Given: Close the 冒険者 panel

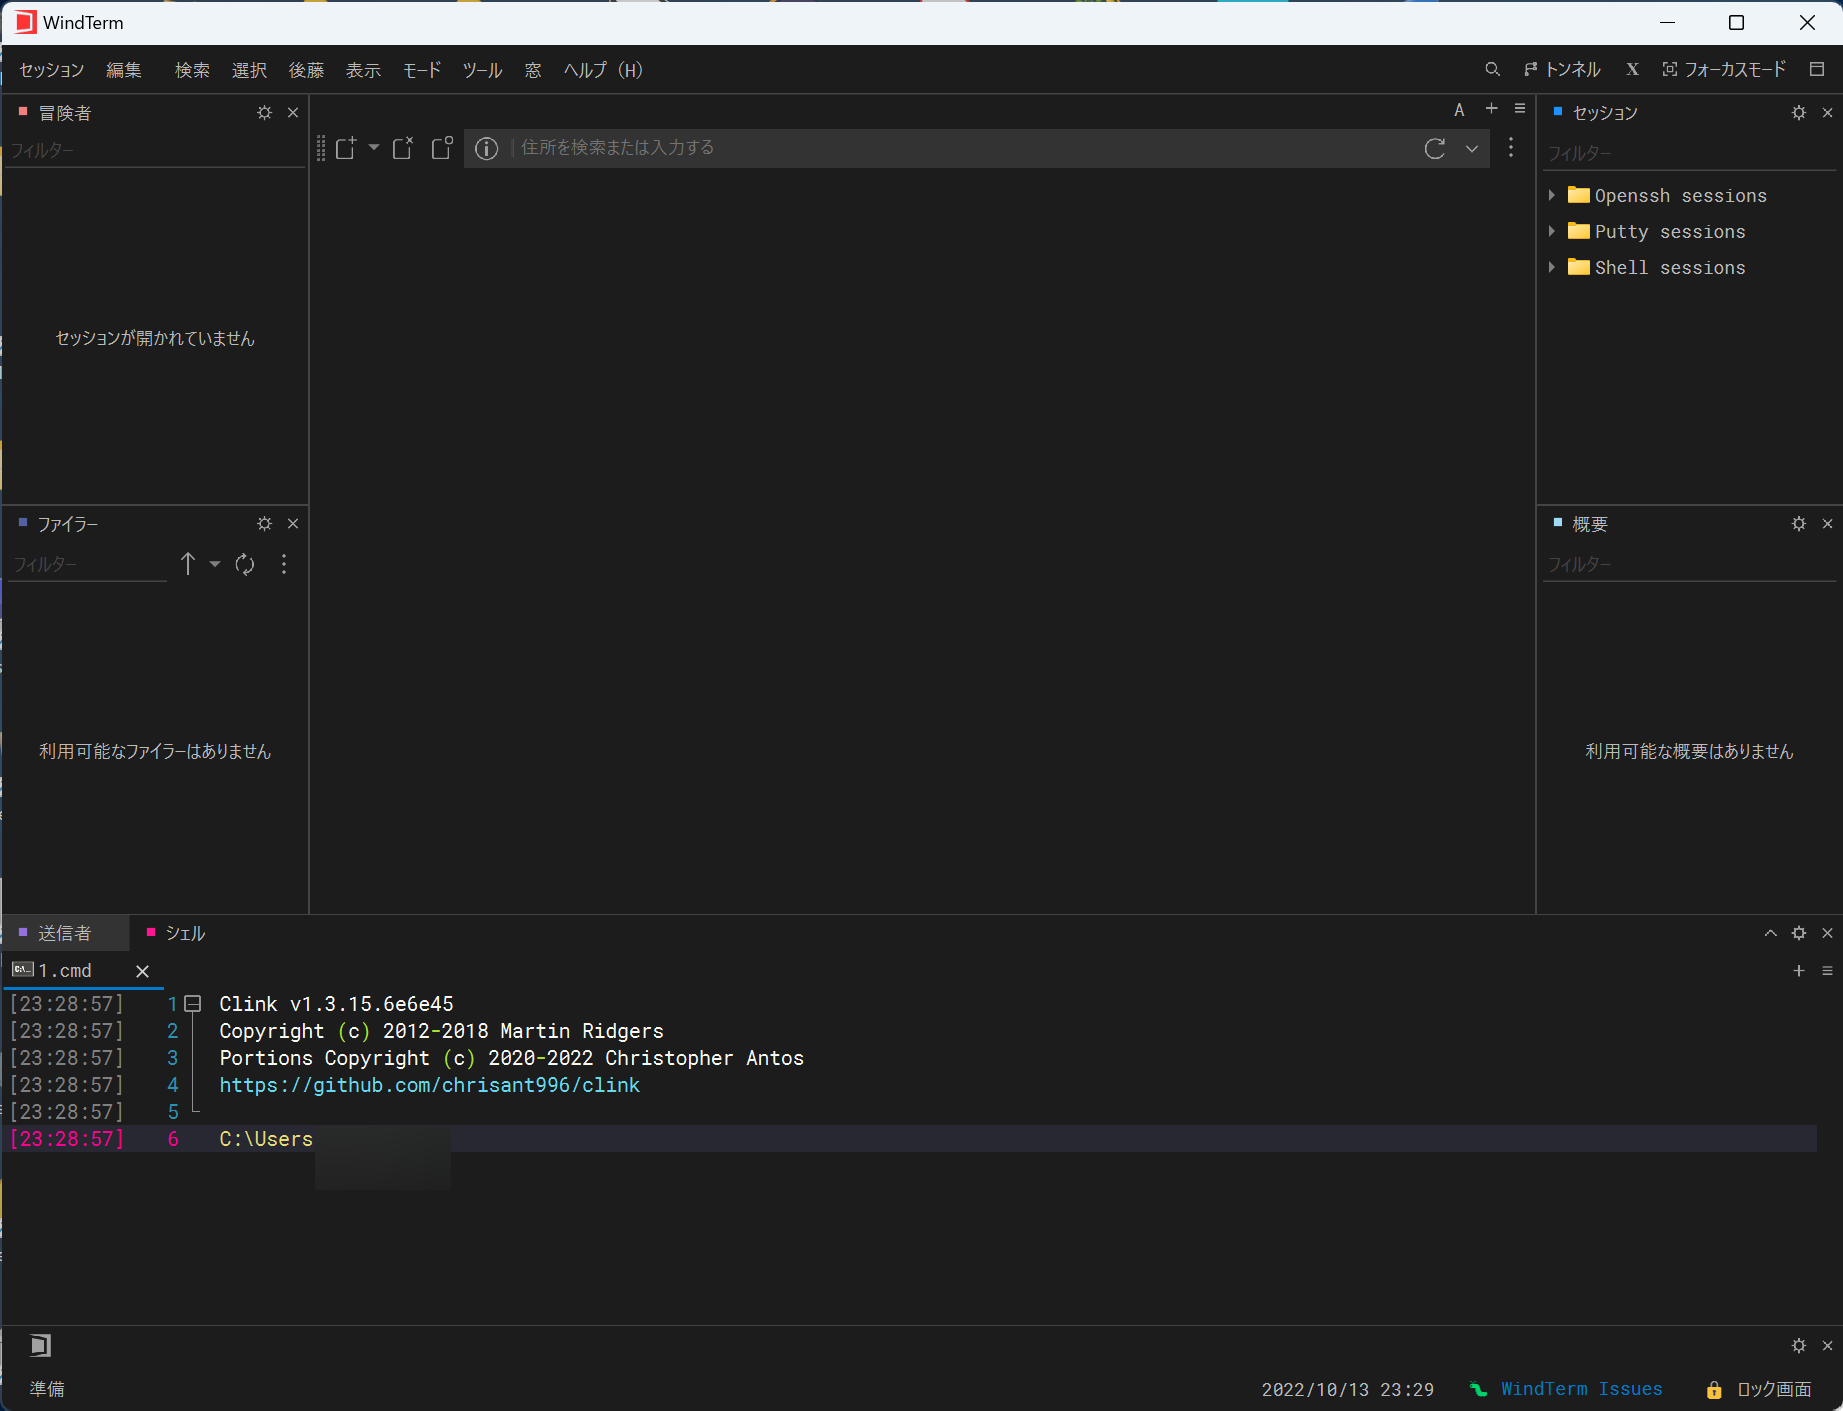Looking at the screenshot, I should point(293,113).
